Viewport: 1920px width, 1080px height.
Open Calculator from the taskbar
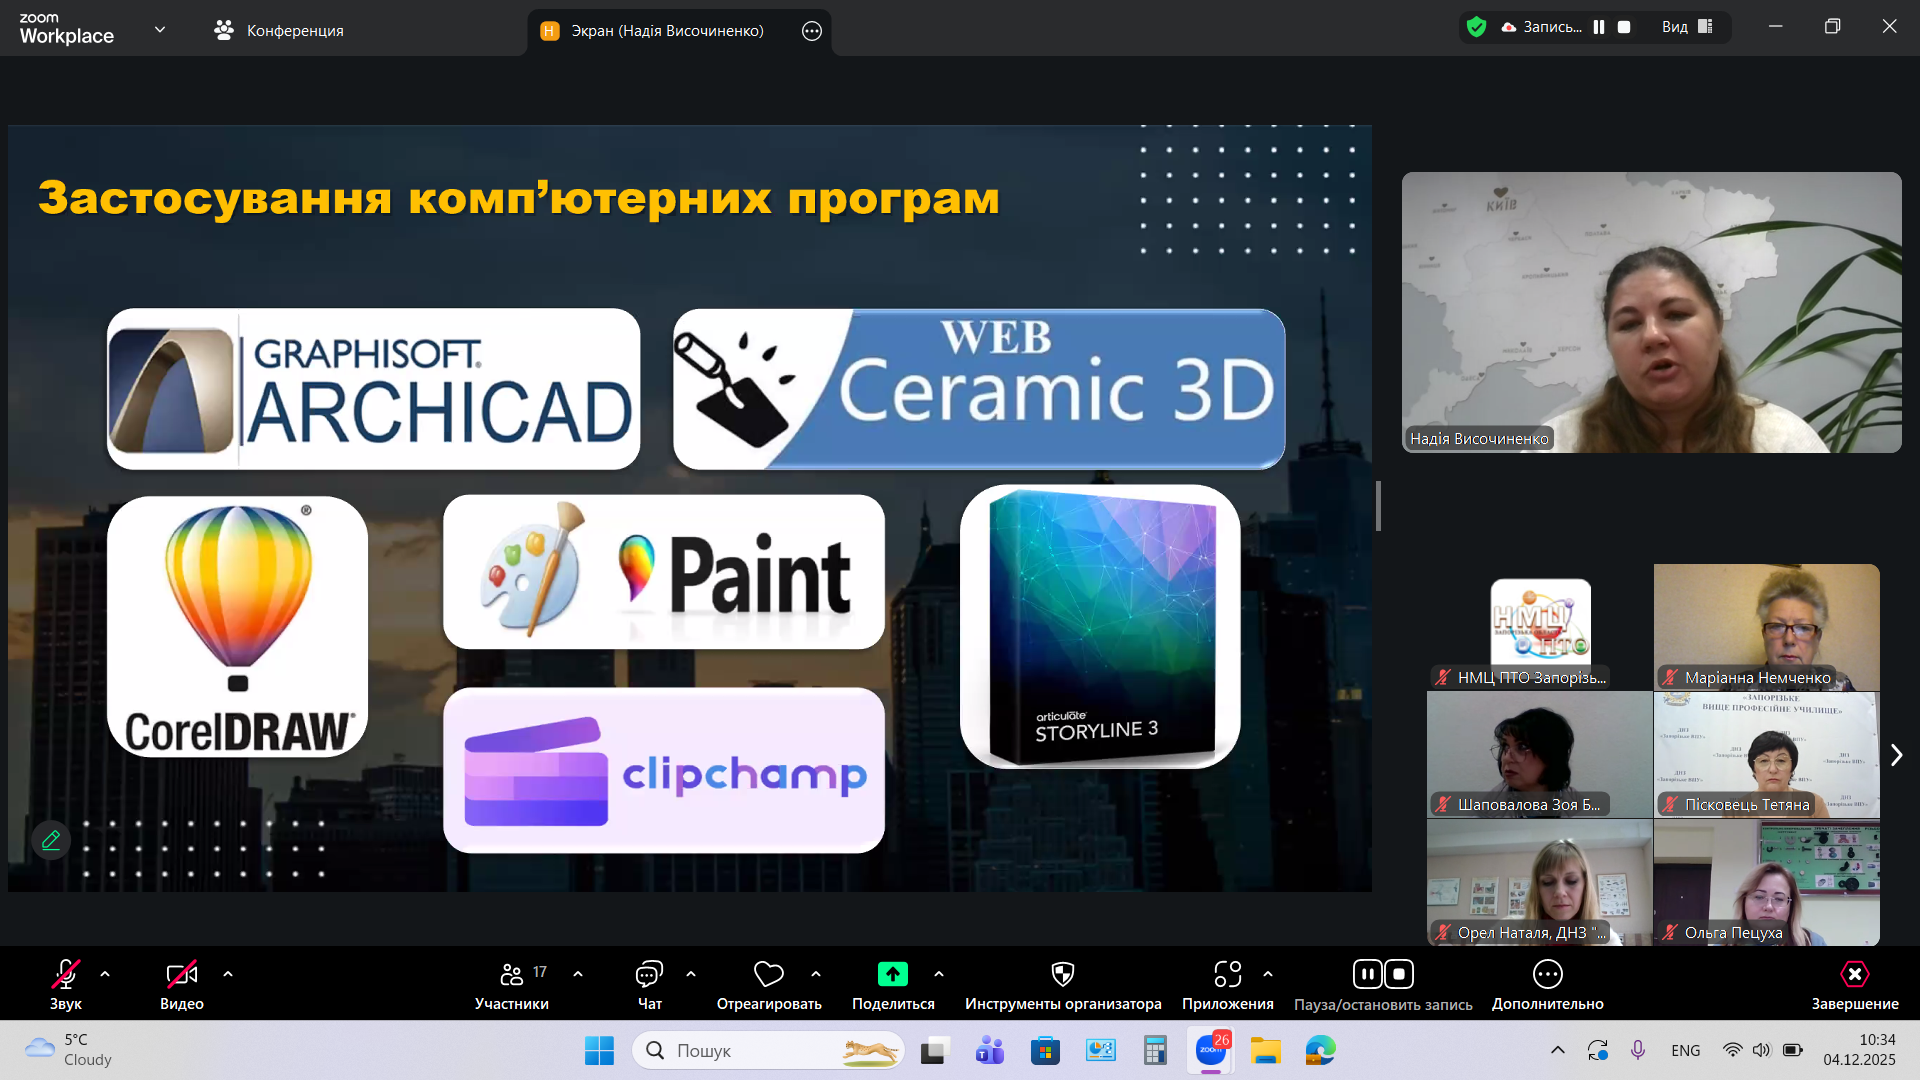point(1155,1051)
